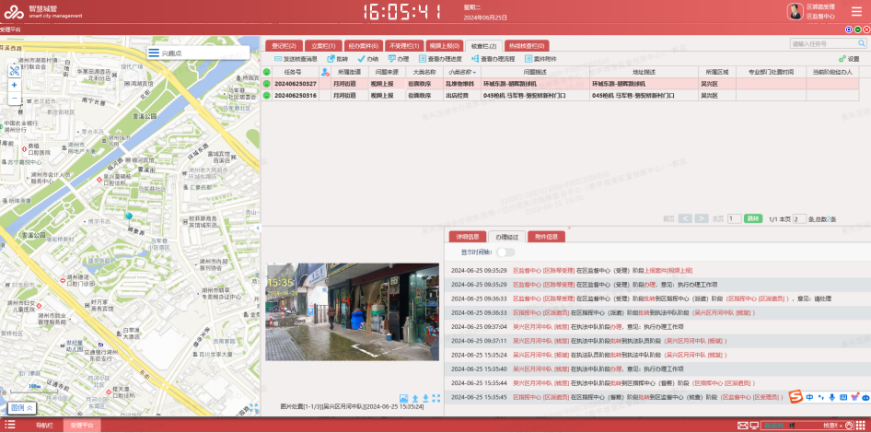Select the green status dot of task 202406250327
Viewport: 871px width, 433px height.
[267, 84]
